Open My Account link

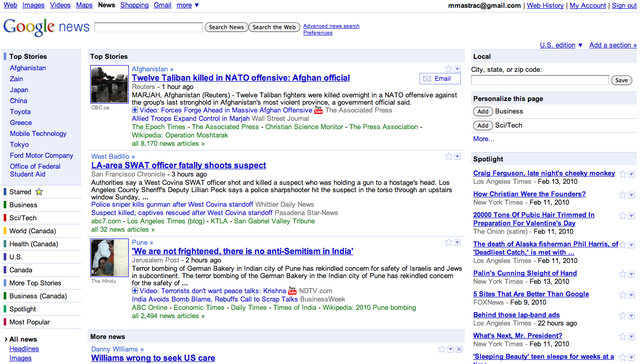pyautogui.click(x=588, y=6)
